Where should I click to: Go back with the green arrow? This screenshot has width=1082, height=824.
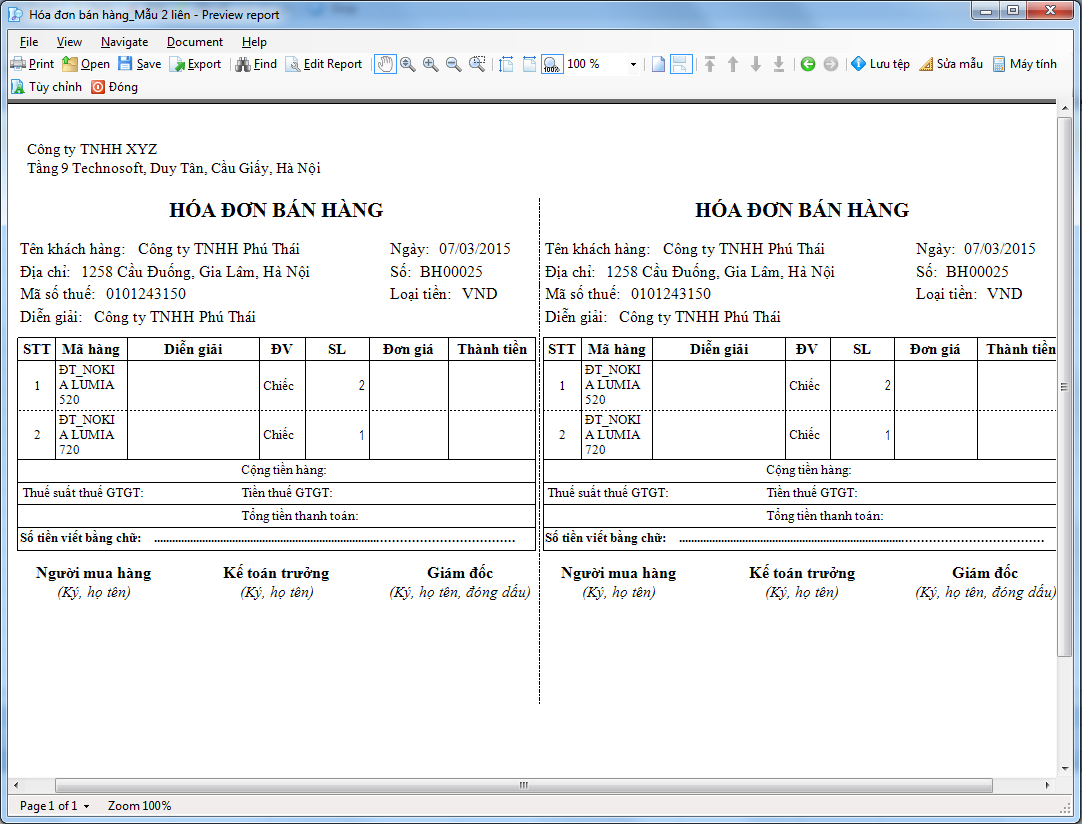808,64
